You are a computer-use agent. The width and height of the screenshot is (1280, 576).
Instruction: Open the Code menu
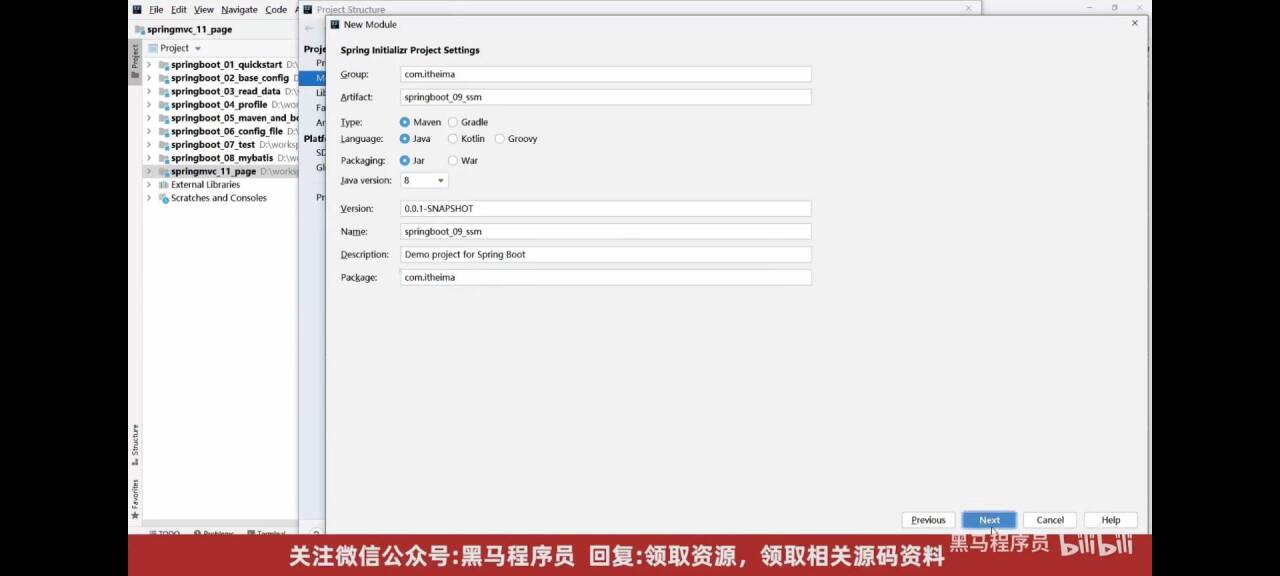click(x=276, y=10)
